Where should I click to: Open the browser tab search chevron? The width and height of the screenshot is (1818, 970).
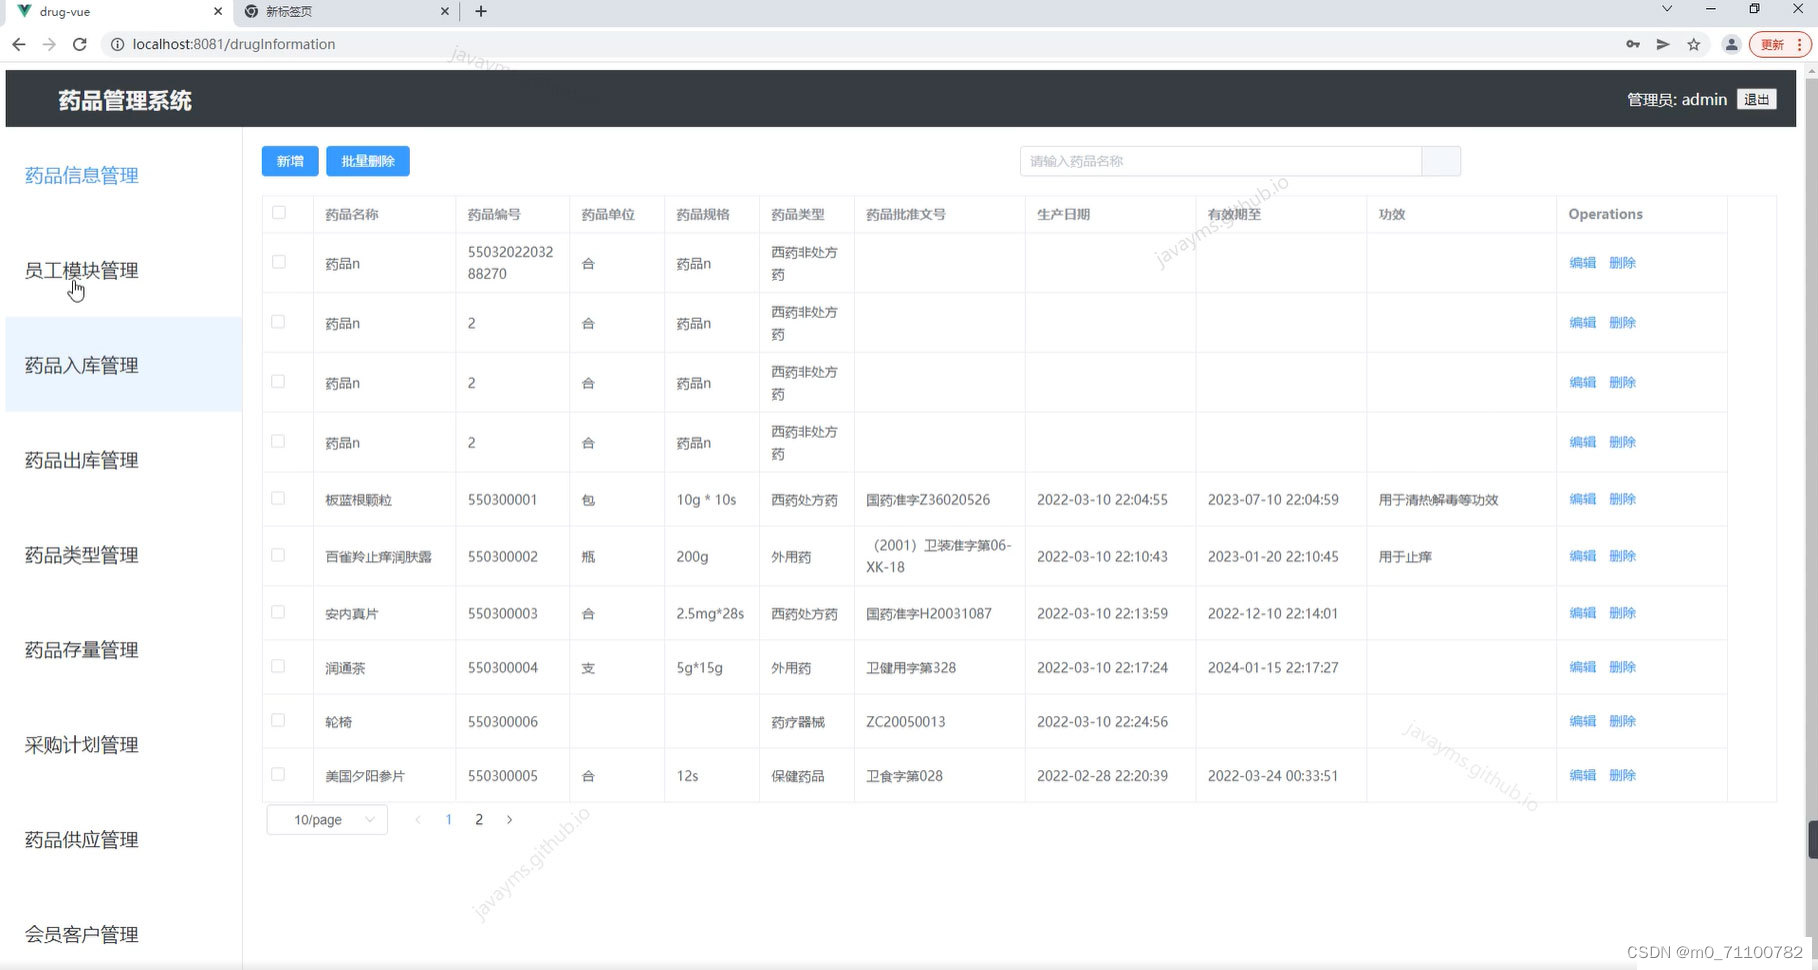tap(1666, 8)
